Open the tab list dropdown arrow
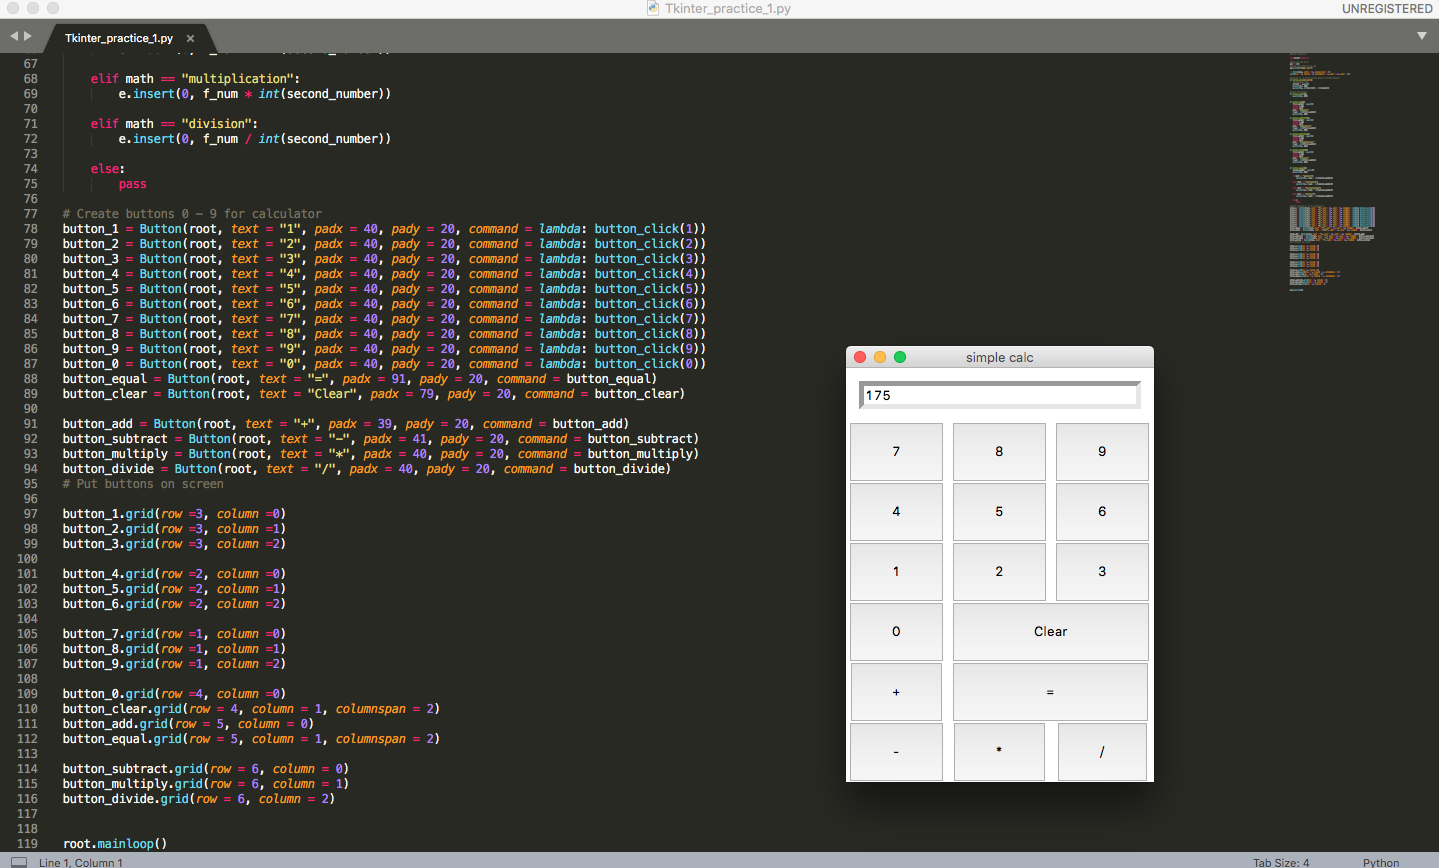The width and height of the screenshot is (1439, 868). (x=1421, y=36)
